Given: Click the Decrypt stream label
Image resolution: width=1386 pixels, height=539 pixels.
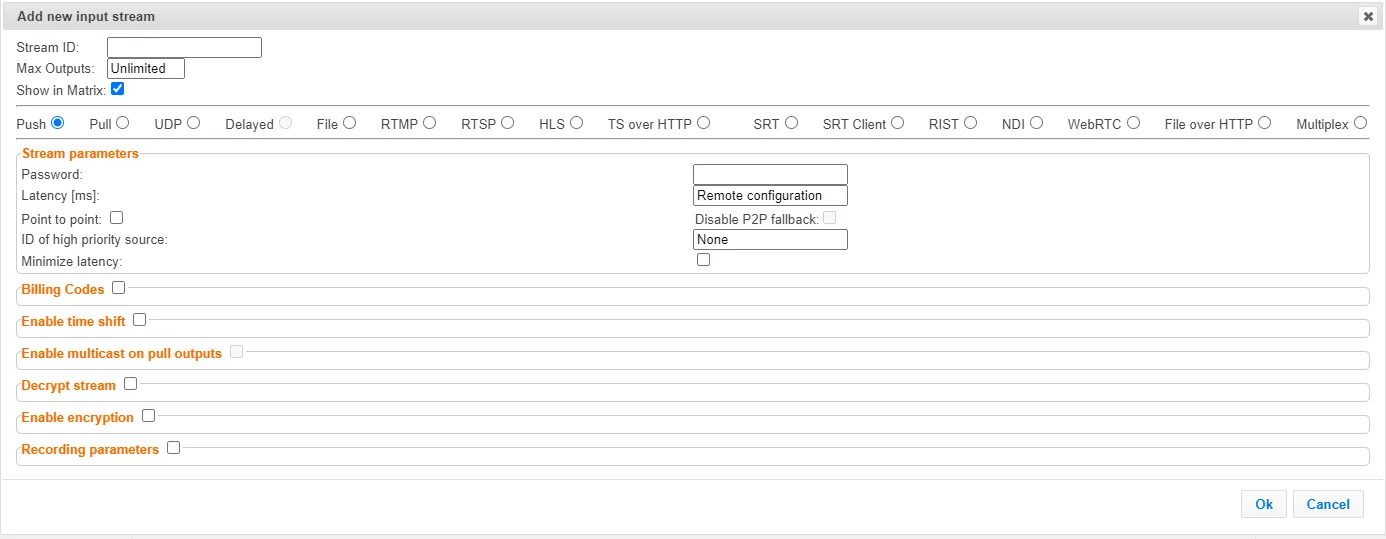Looking at the screenshot, I should pyautogui.click(x=69, y=386).
